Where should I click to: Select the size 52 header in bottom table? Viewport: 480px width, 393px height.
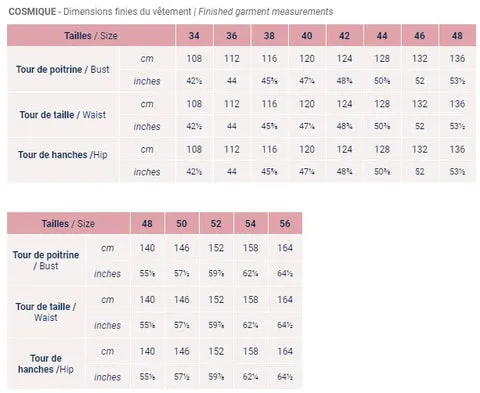[x=216, y=223]
